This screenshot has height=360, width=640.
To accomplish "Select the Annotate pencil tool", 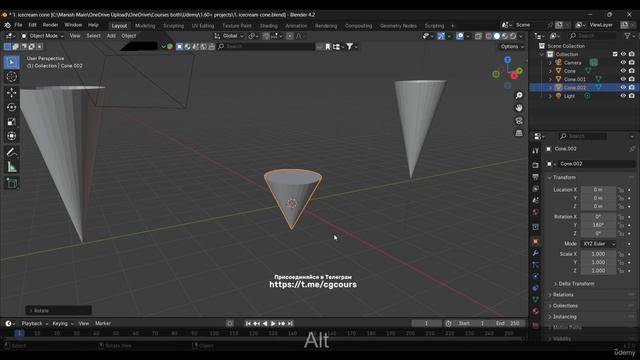I will pyautogui.click(x=11, y=153).
